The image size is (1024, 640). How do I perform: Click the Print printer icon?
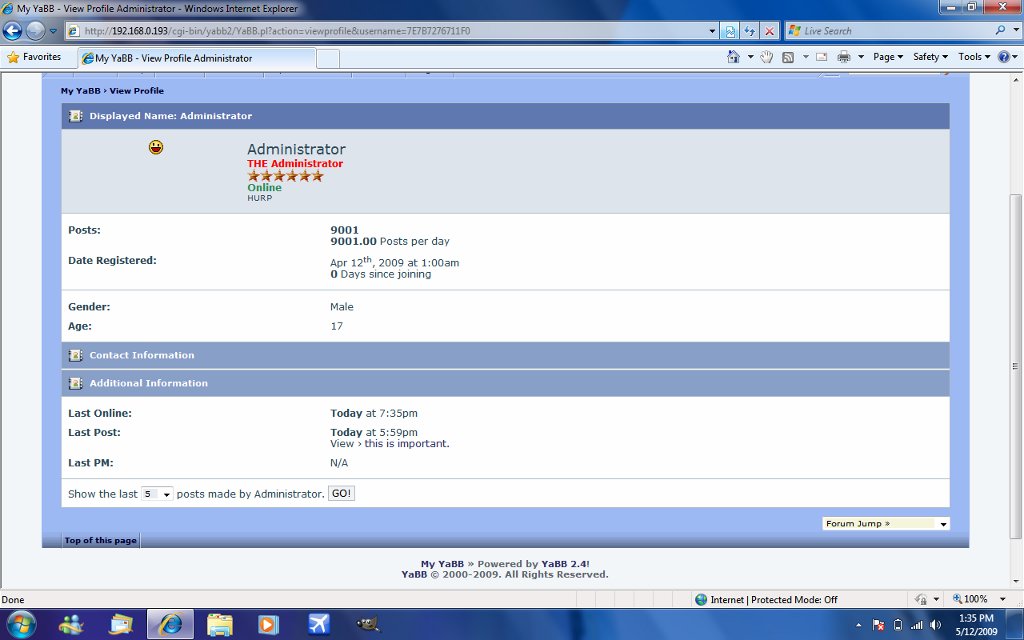(x=844, y=57)
